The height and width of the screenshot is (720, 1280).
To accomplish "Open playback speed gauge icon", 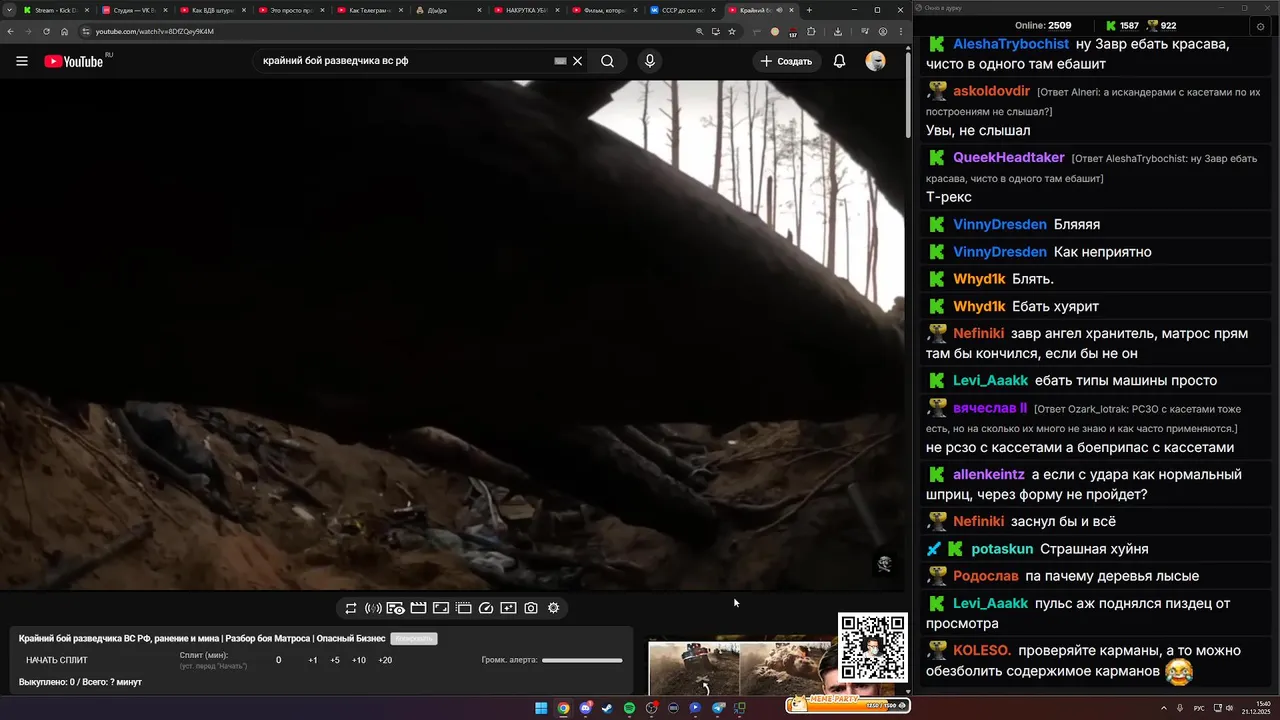I will 486,608.
